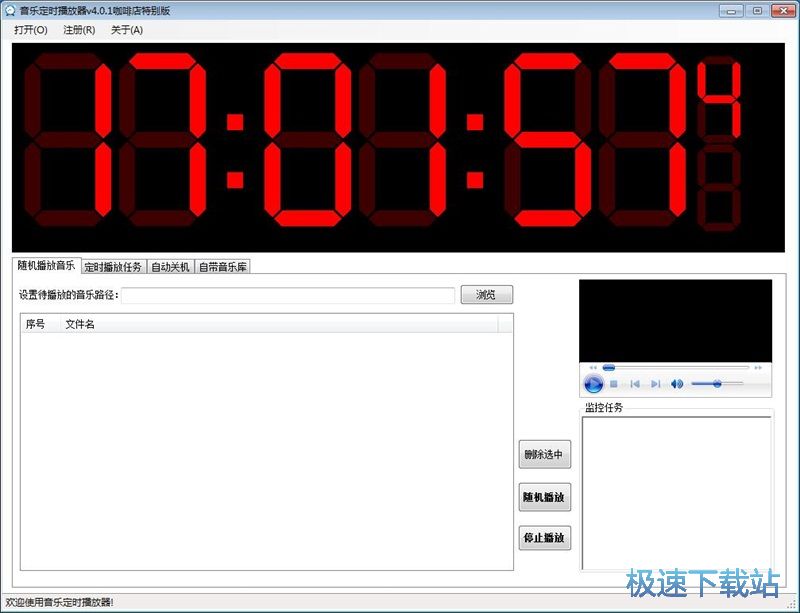This screenshot has width=800, height=613.
Task: Select the Next track icon
Action: click(x=656, y=383)
